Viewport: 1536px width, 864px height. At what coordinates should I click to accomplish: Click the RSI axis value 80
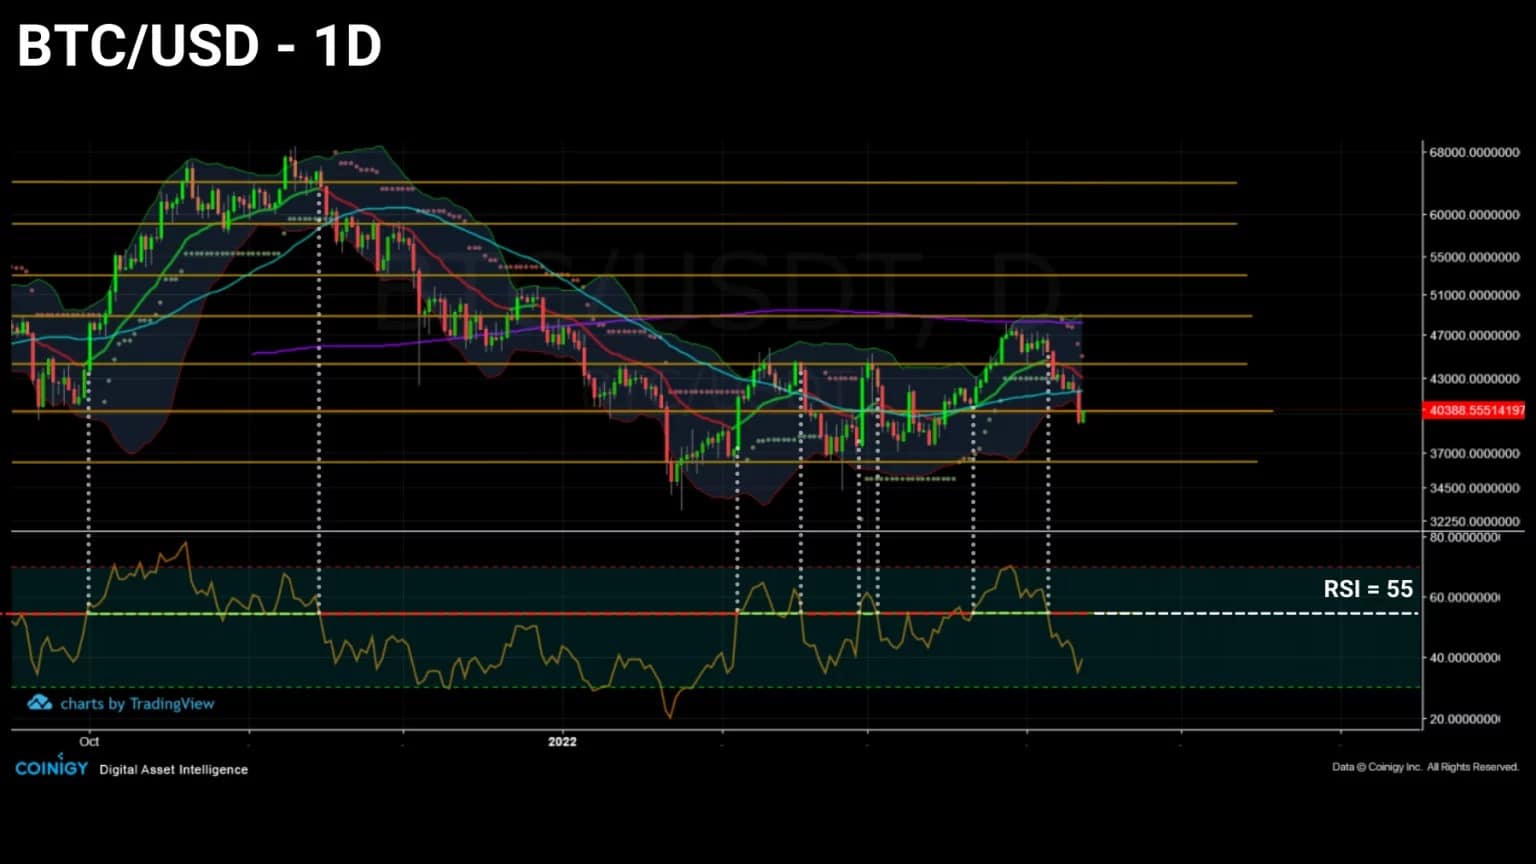click(x=1465, y=538)
